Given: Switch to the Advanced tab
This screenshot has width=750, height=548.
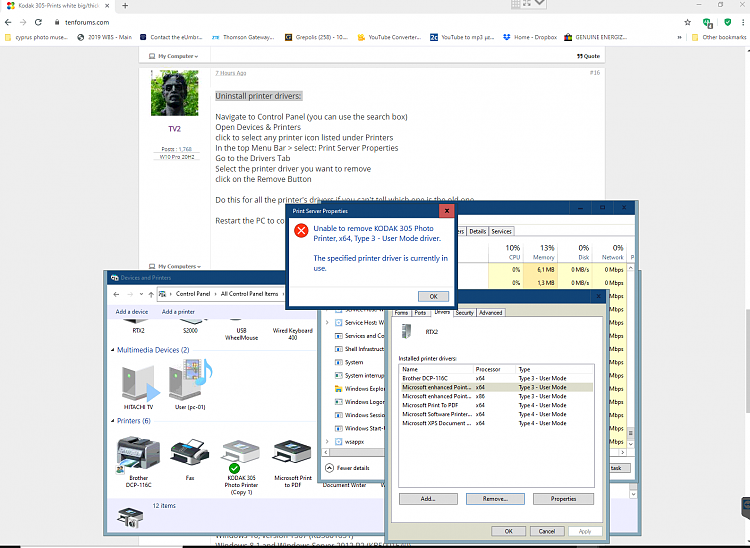Looking at the screenshot, I should click(x=490, y=313).
